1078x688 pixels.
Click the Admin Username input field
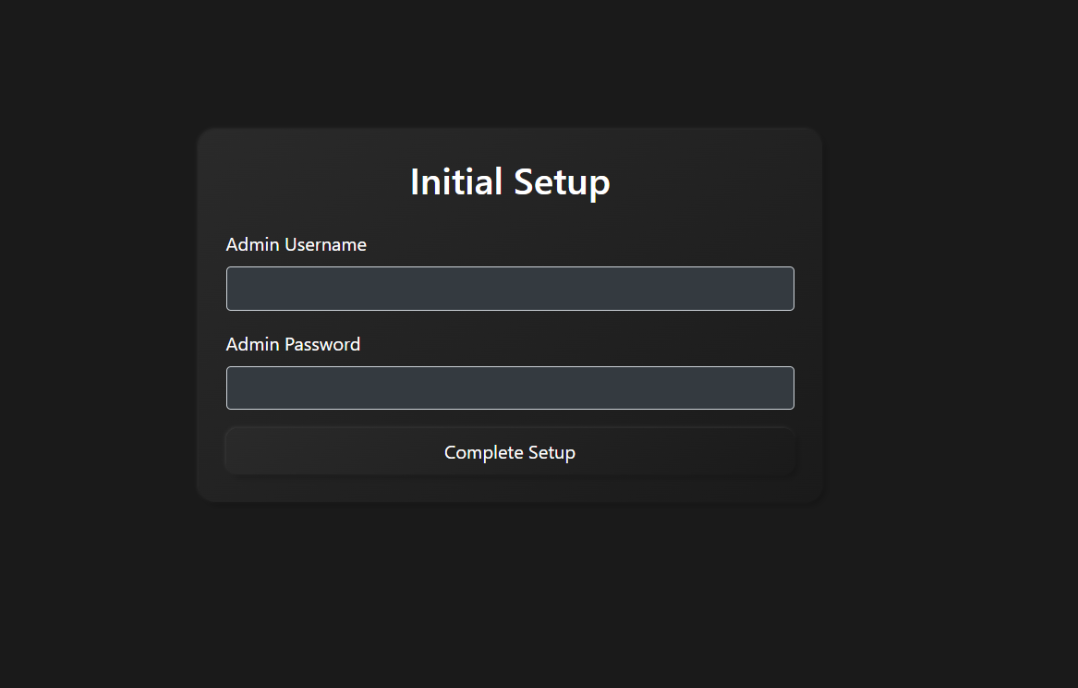[510, 288]
